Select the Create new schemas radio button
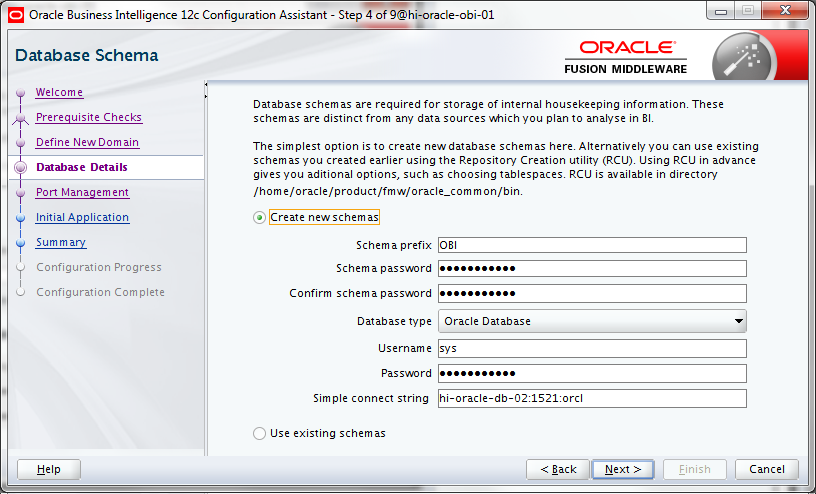Image resolution: width=816 pixels, height=494 pixels. point(260,217)
